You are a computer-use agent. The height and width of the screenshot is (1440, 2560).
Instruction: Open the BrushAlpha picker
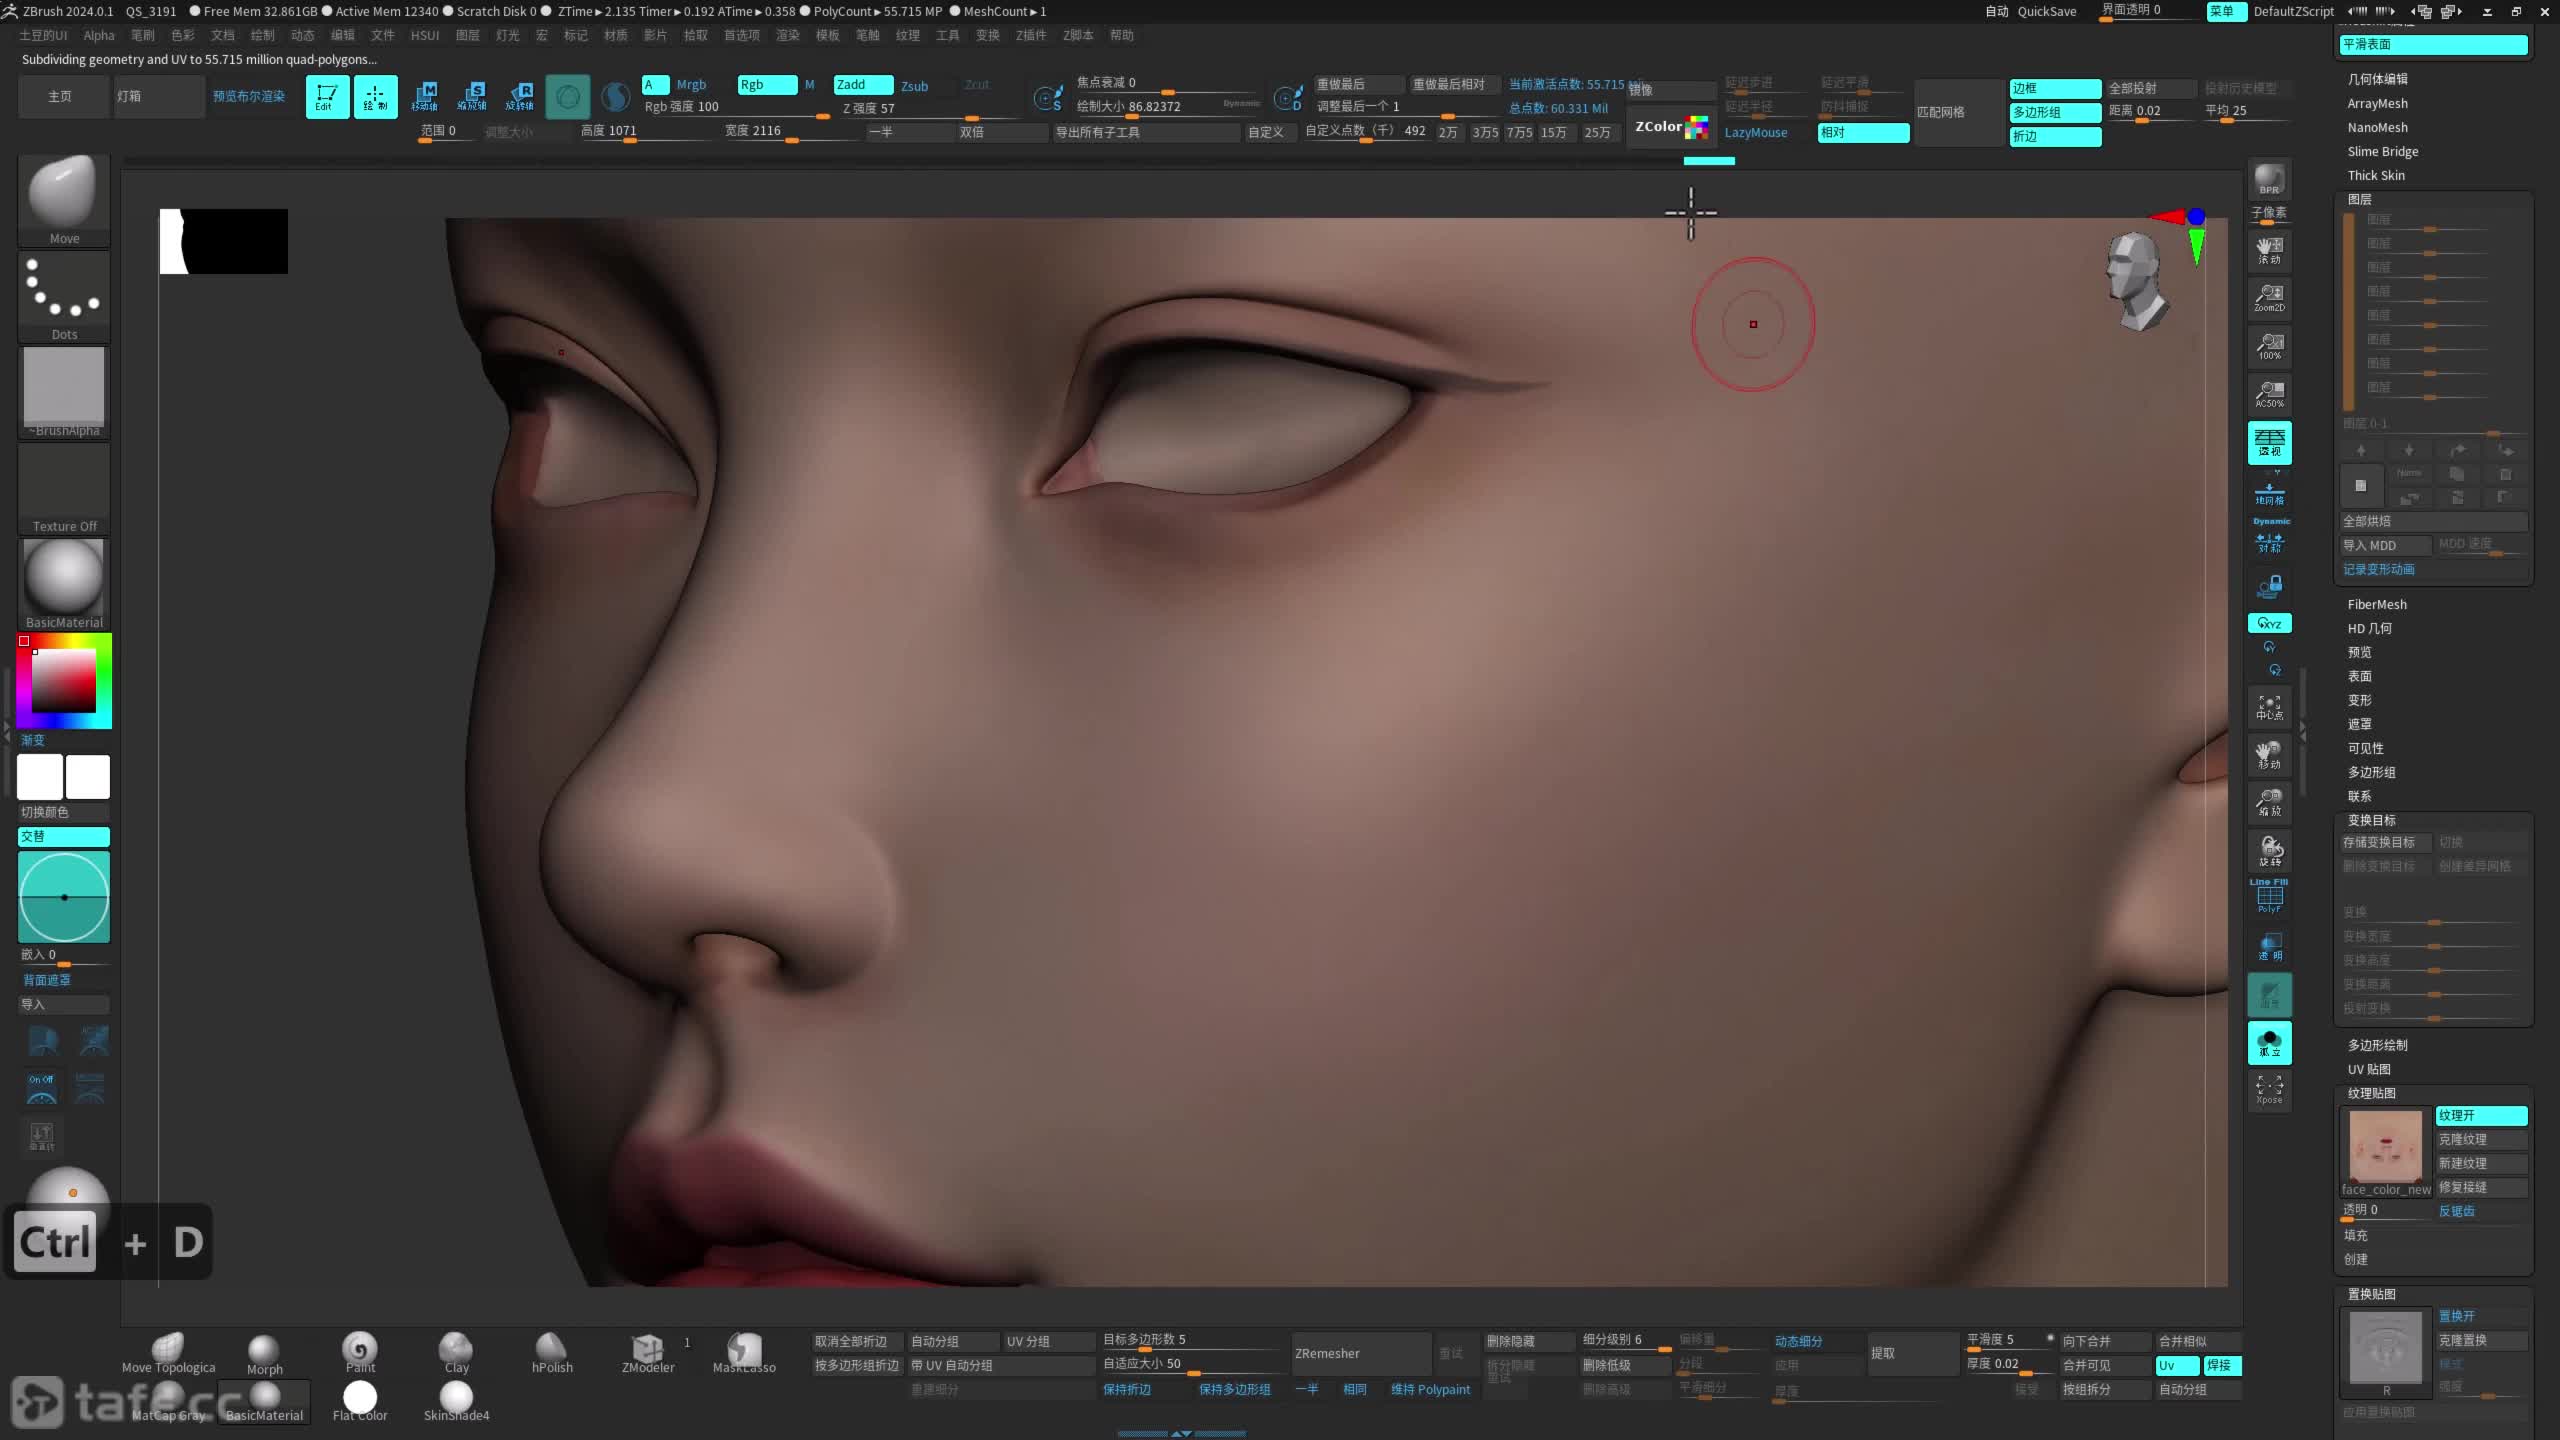64,392
